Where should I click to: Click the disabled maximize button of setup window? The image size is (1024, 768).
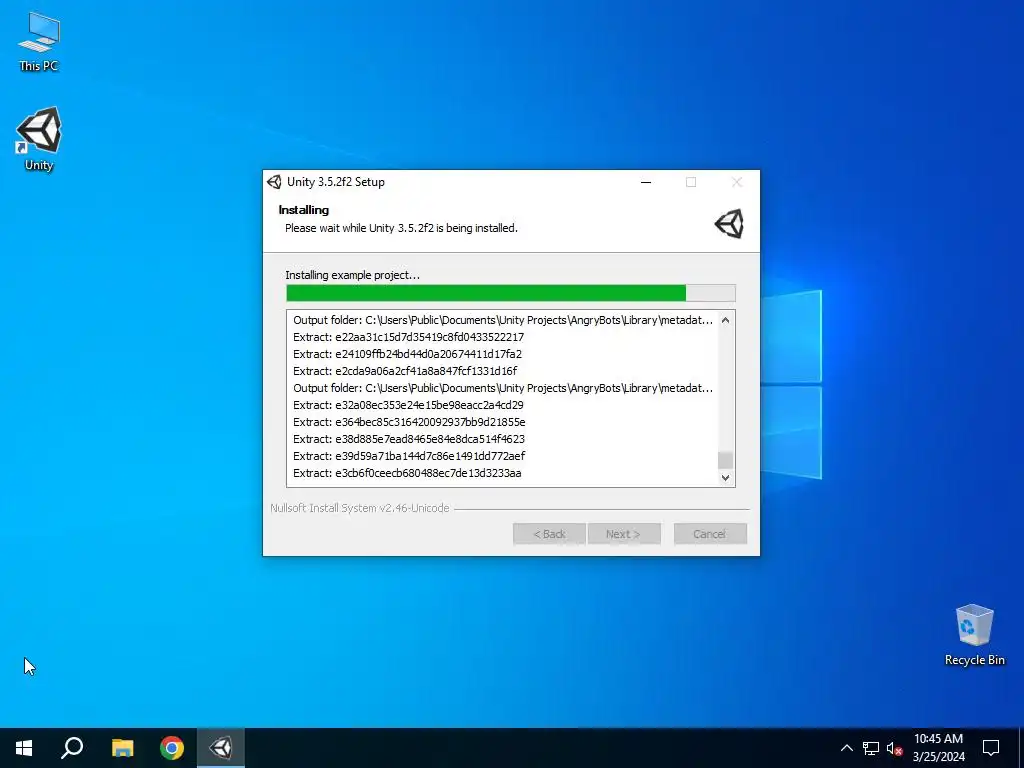pos(691,182)
